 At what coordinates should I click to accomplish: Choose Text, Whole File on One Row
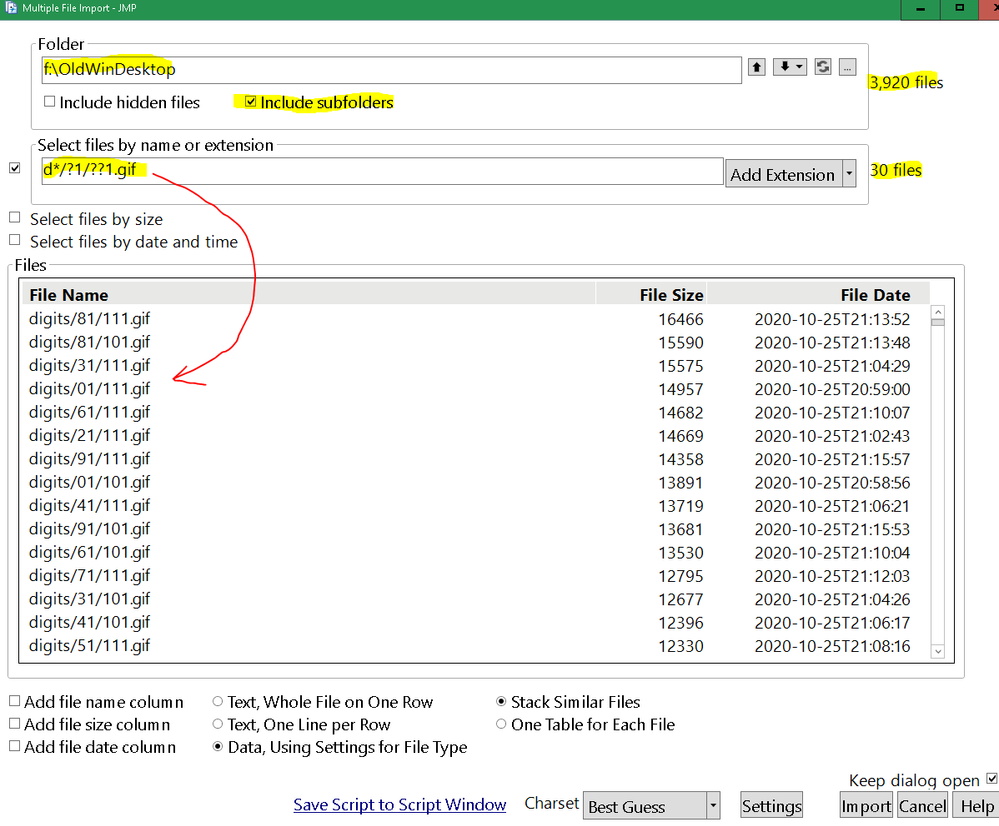tap(217, 702)
